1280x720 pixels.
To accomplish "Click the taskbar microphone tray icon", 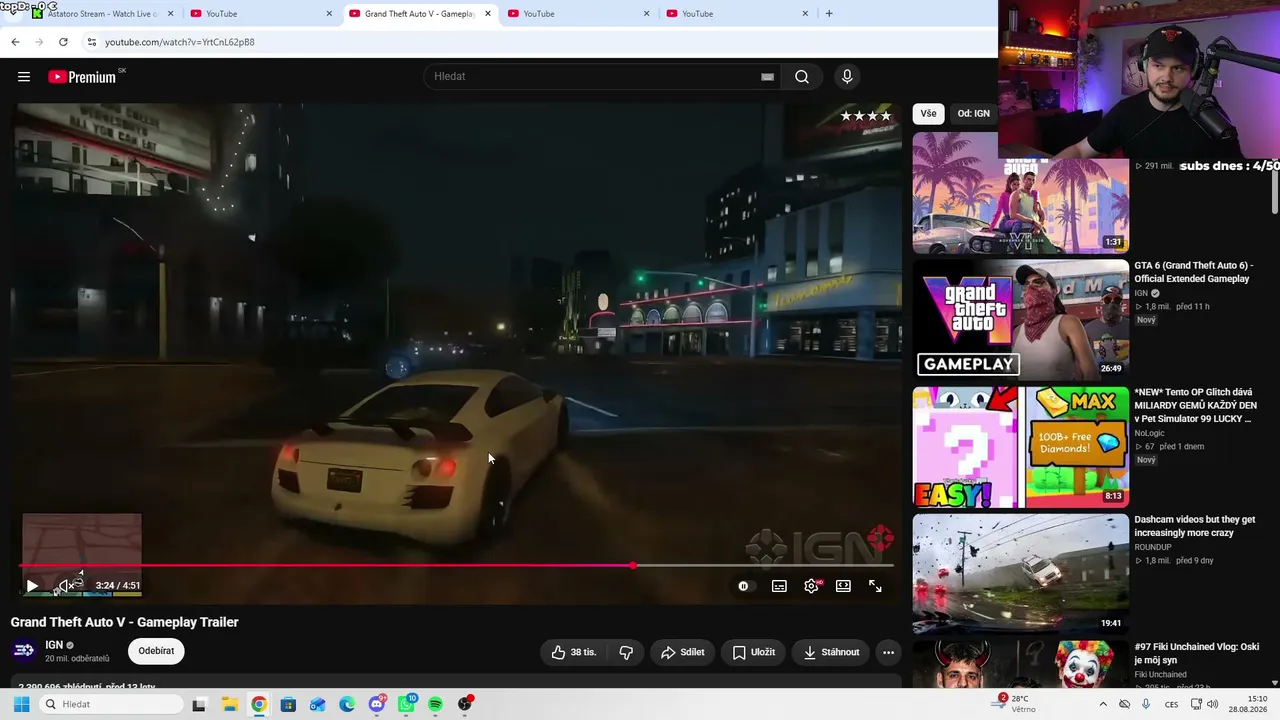I will pyautogui.click(x=1146, y=705).
